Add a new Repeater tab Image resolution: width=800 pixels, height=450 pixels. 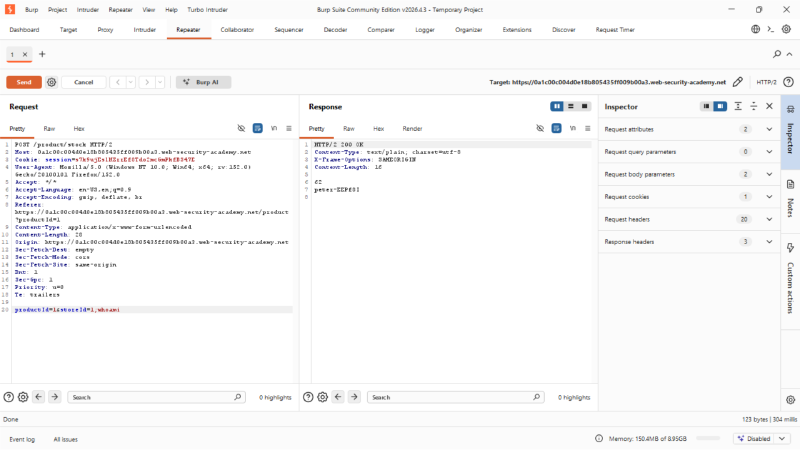(42, 54)
